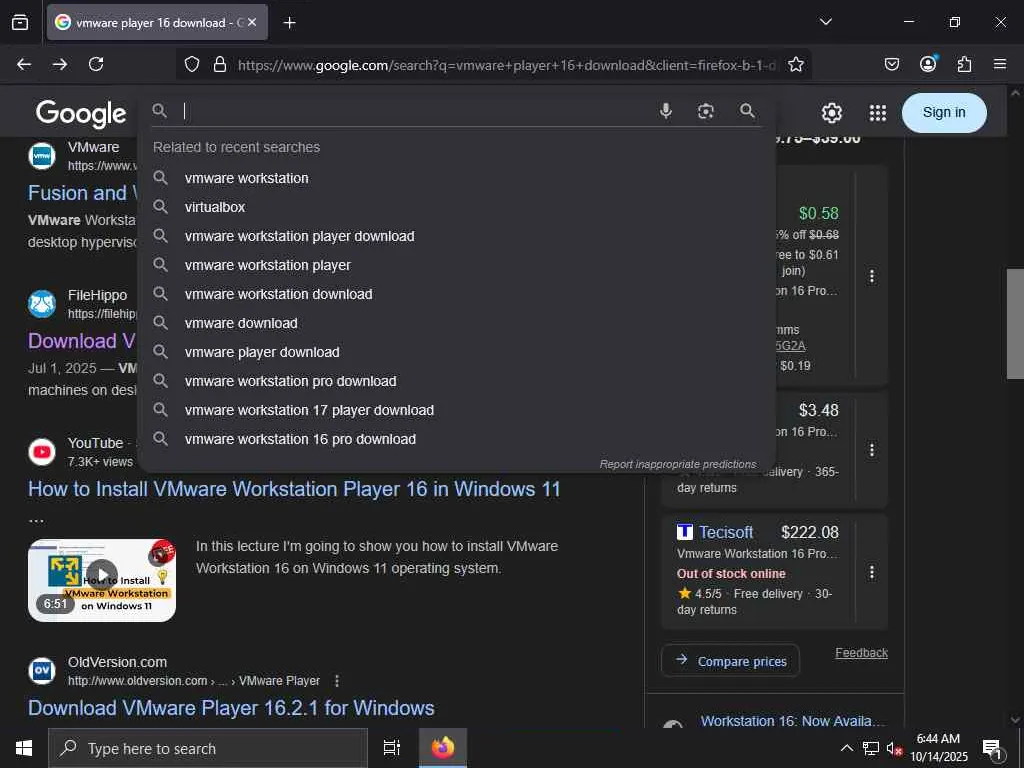Go forward one page in Firefox

60,64
